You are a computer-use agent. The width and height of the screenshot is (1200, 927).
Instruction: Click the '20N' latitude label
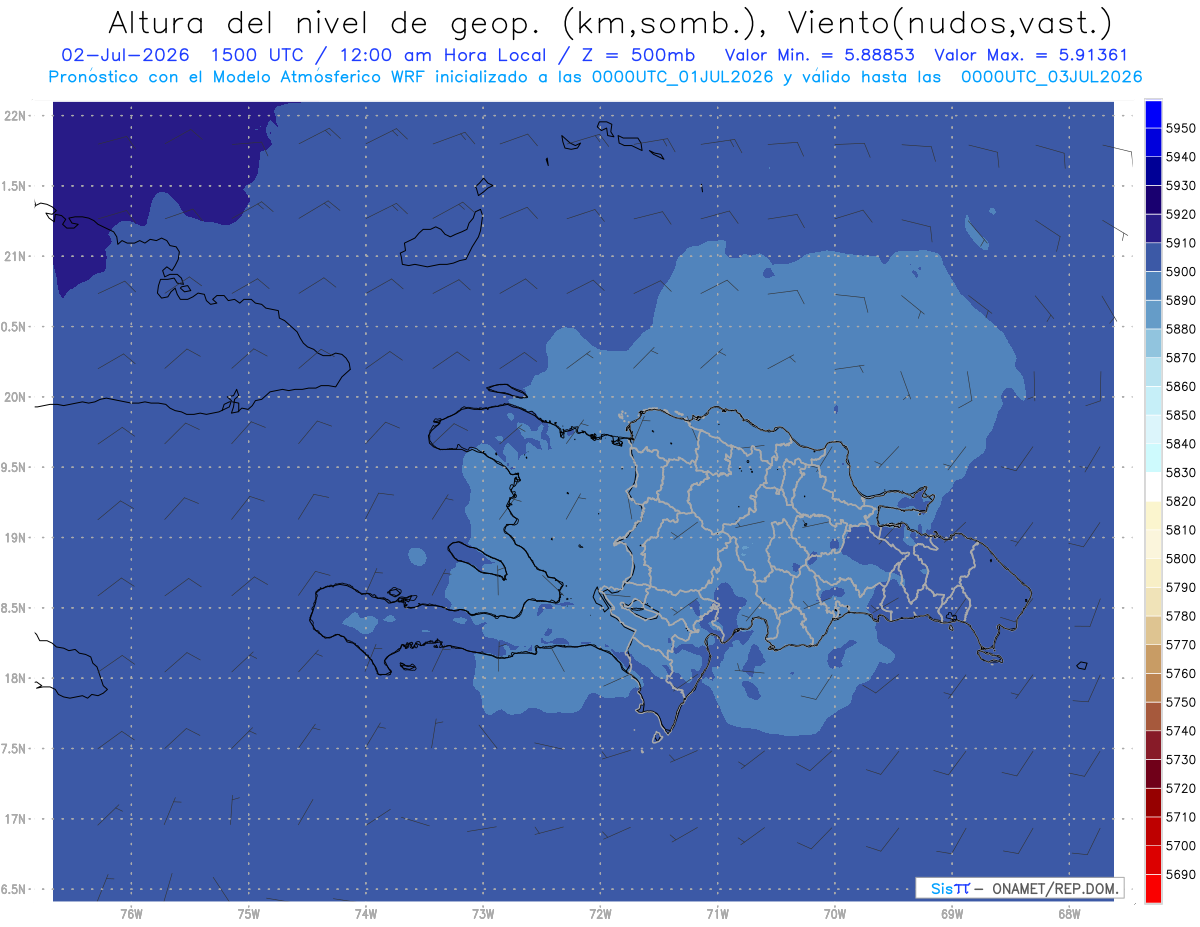coord(16,397)
